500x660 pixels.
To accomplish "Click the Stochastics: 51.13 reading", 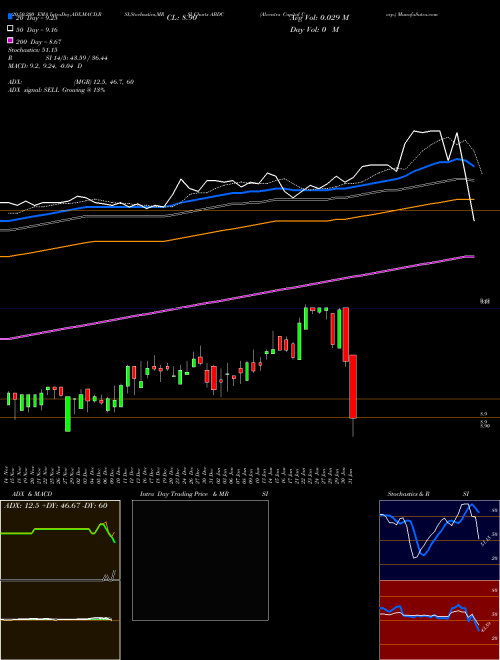I will click(x=32, y=50).
